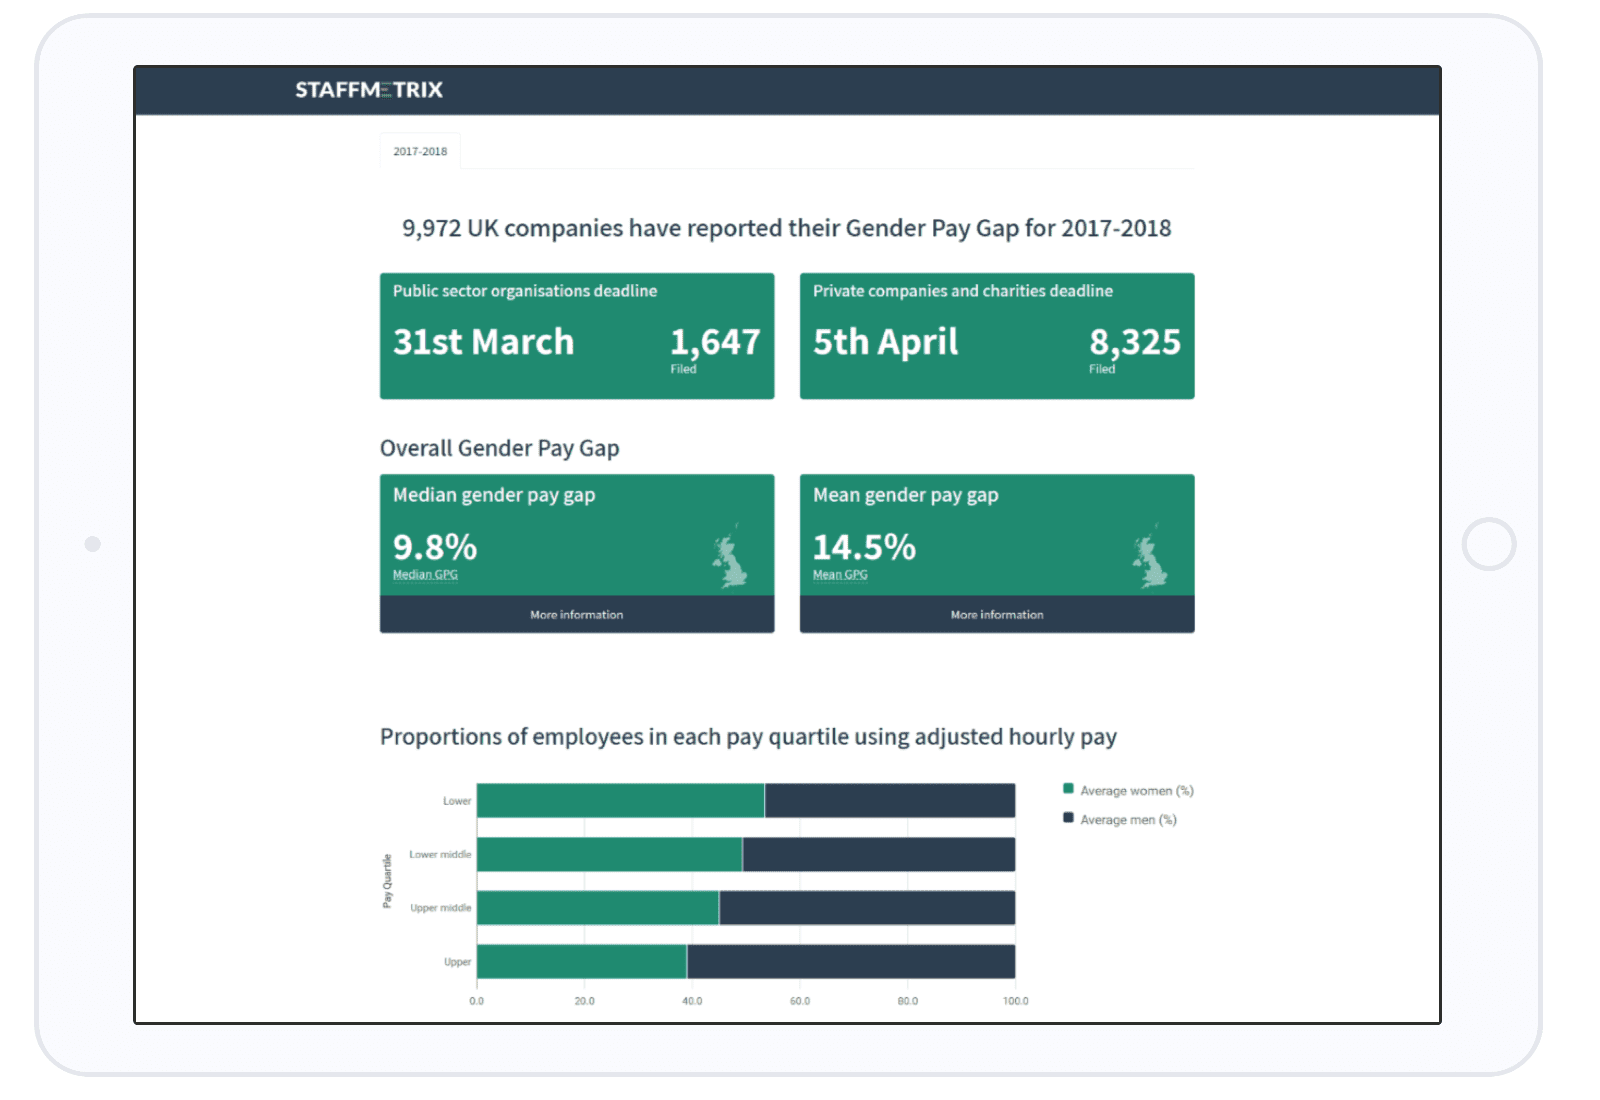Click the UK map icon in Median card
Viewport: 1600px width, 1100px height.
click(729, 556)
